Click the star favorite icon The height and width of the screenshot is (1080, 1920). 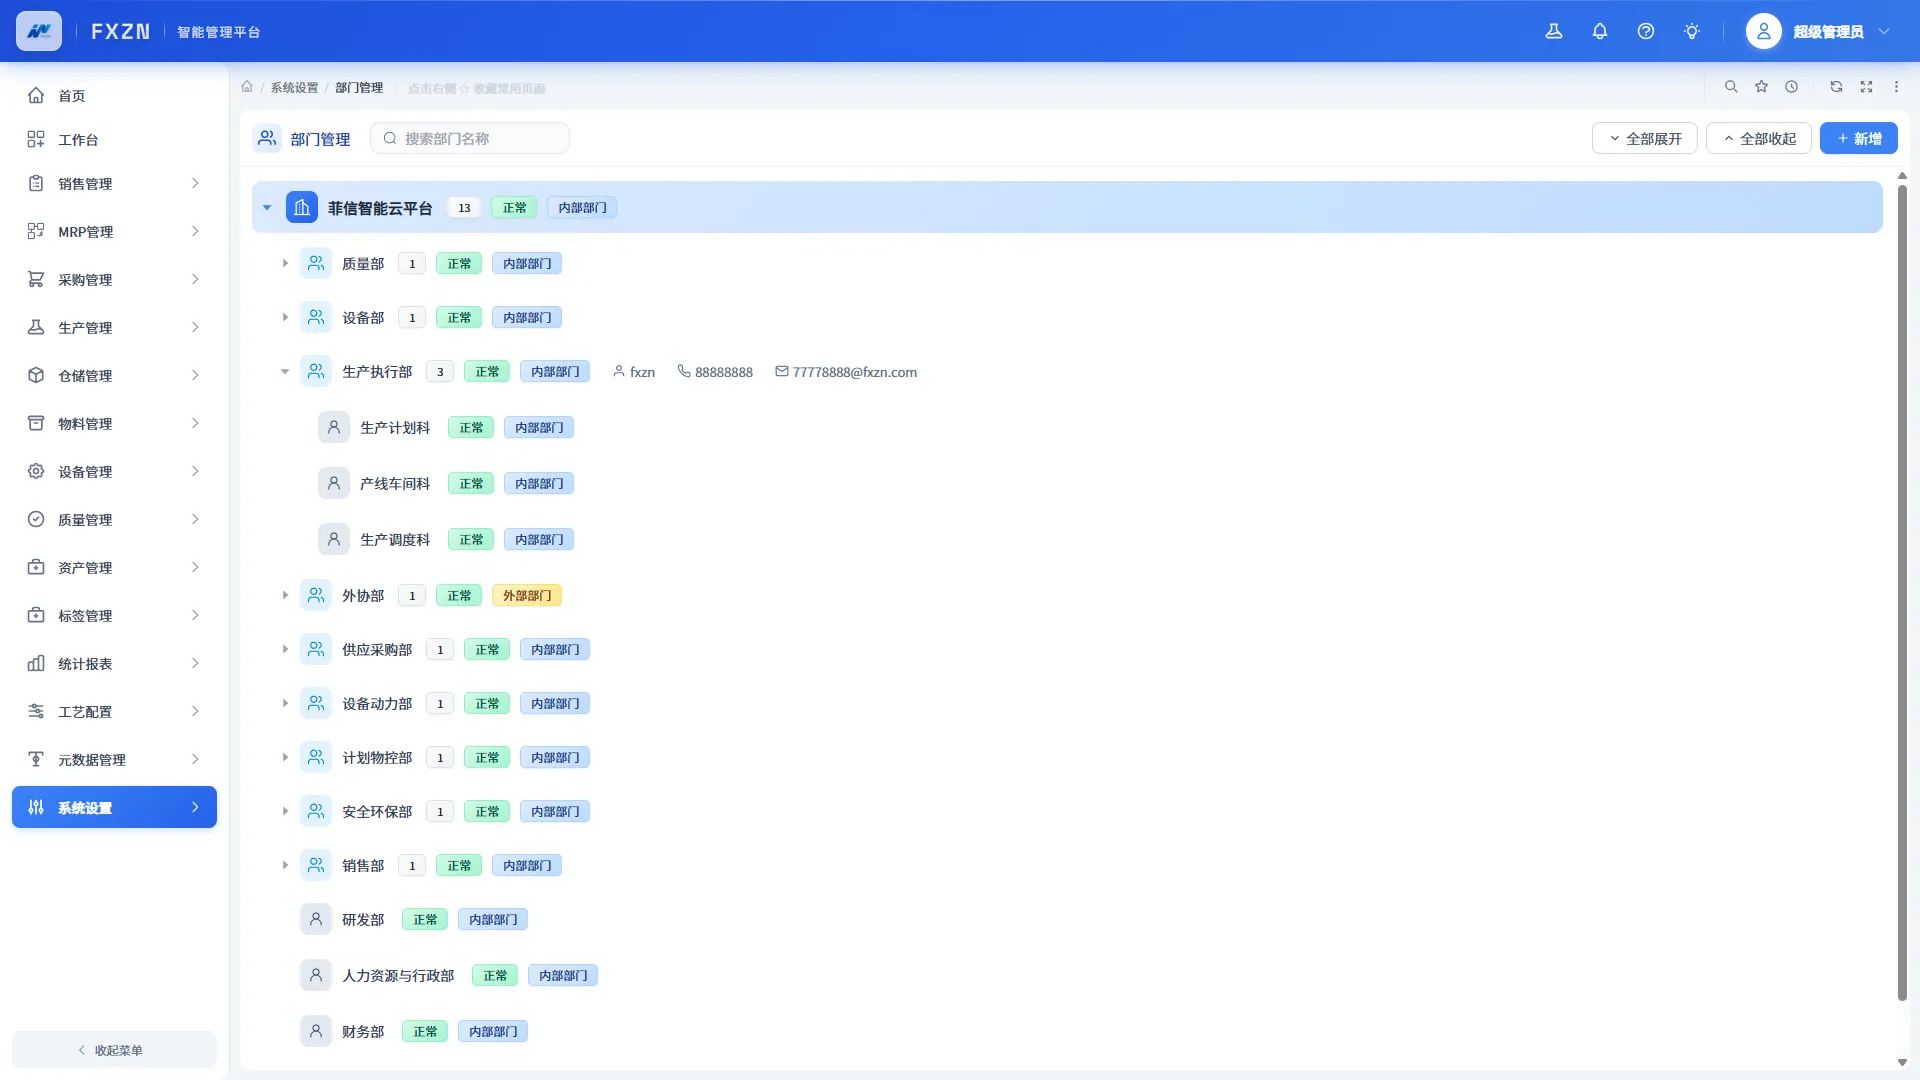coord(1762,87)
